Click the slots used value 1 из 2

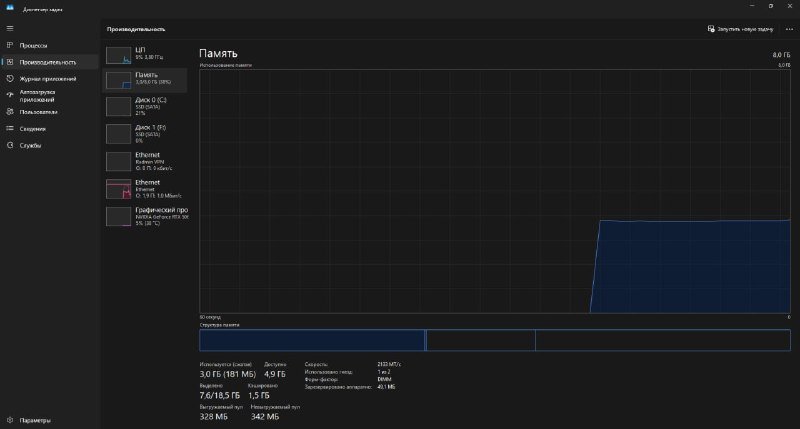384,372
